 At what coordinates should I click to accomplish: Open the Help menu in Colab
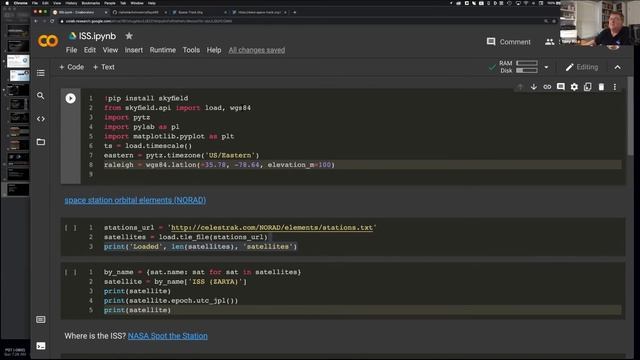coord(214,50)
